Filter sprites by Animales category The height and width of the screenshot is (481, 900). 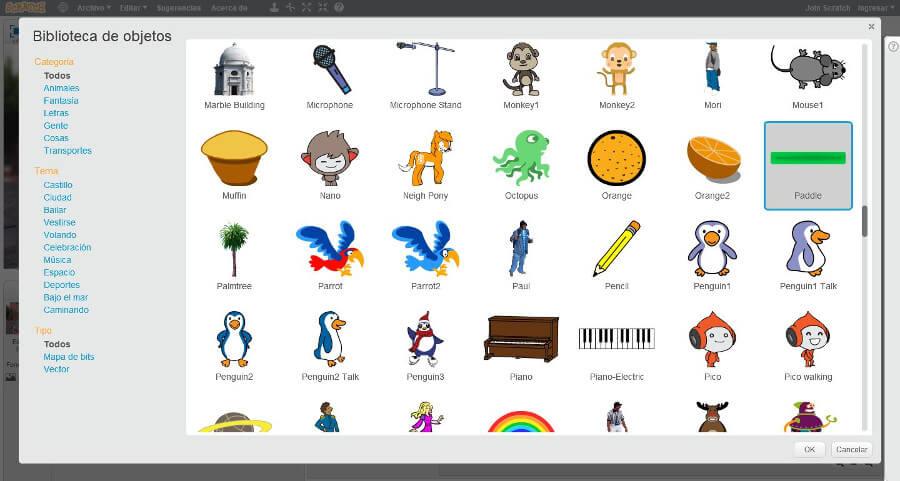(x=61, y=88)
